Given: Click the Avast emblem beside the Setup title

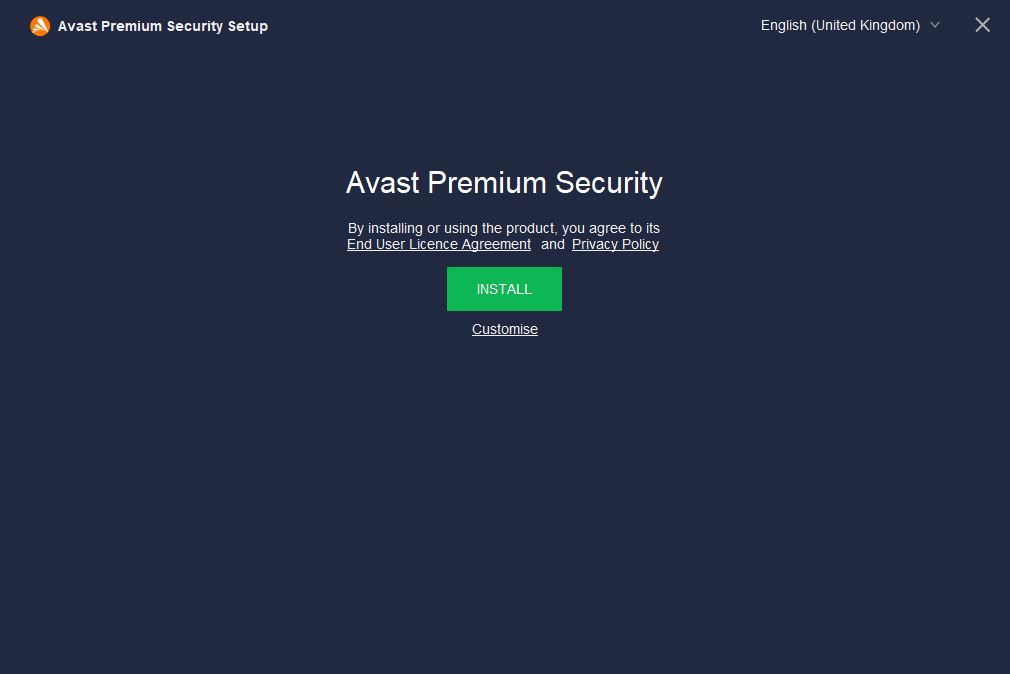Looking at the screenshot, I should (40, 26).
